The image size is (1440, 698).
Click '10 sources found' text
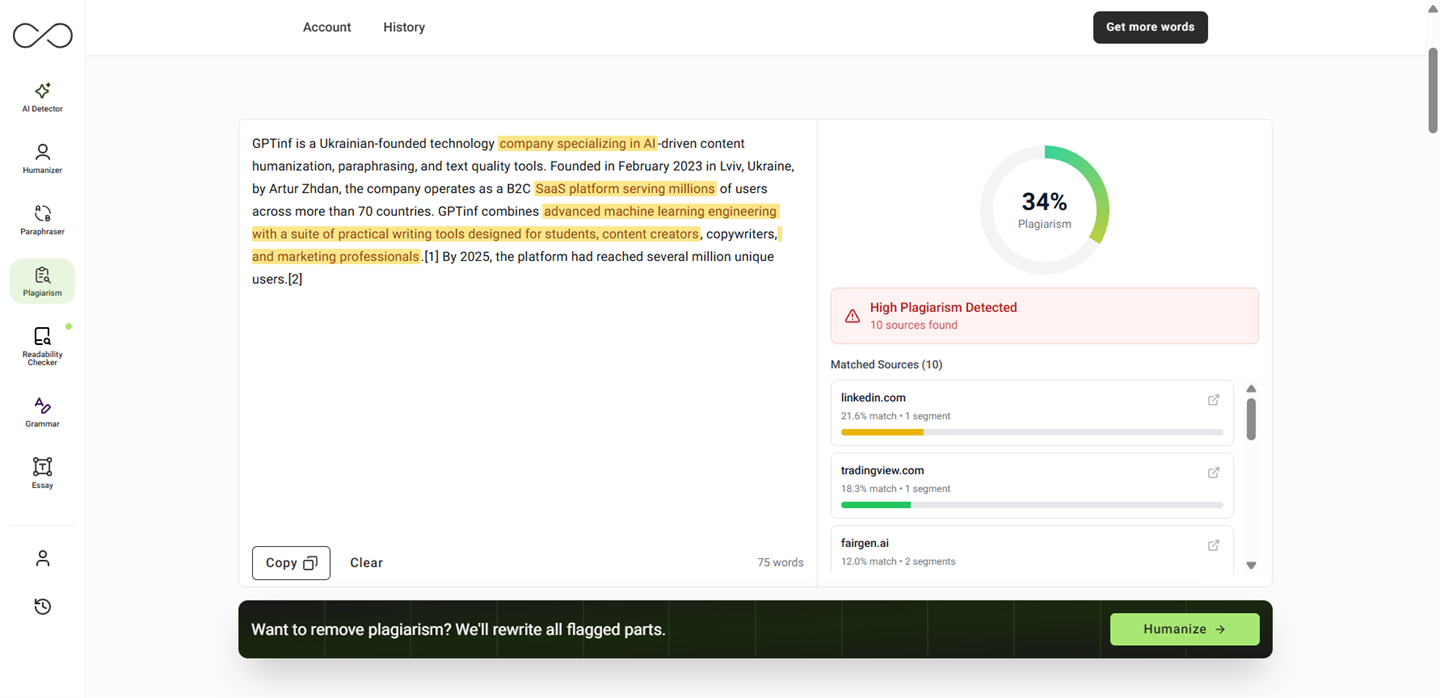pos(913,325)
